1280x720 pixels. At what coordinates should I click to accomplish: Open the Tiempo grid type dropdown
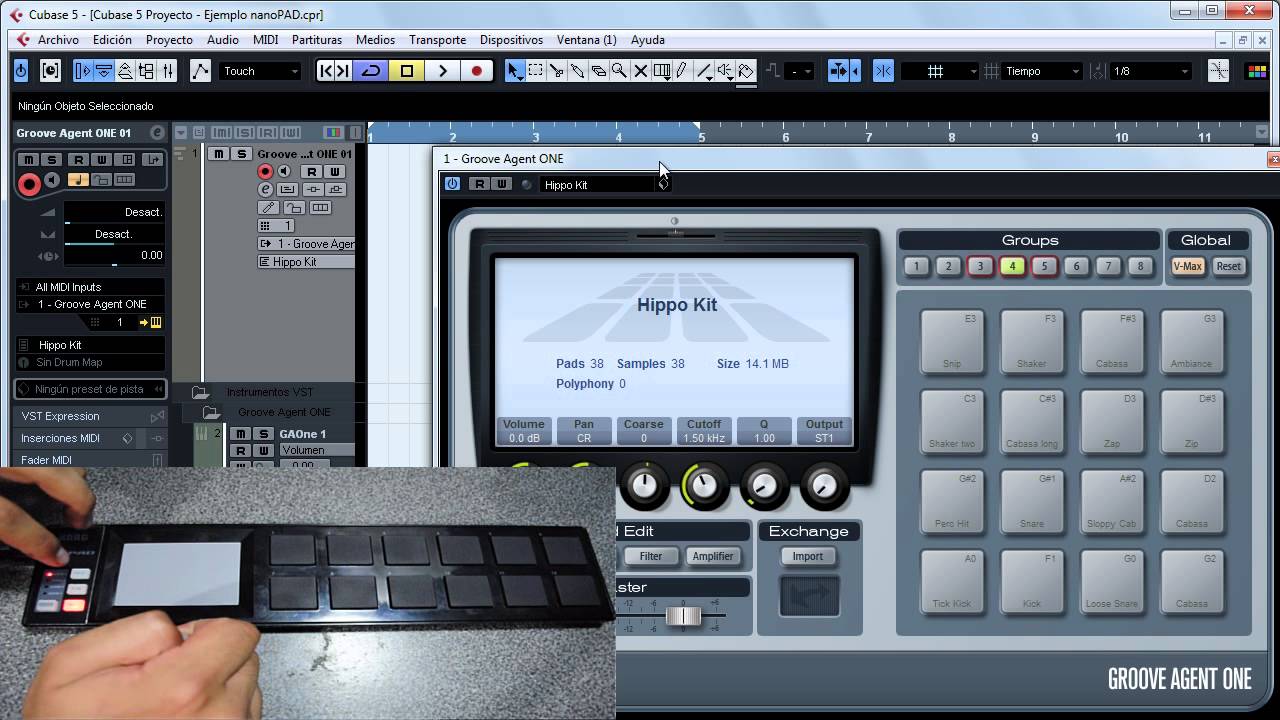(1042, 71)
